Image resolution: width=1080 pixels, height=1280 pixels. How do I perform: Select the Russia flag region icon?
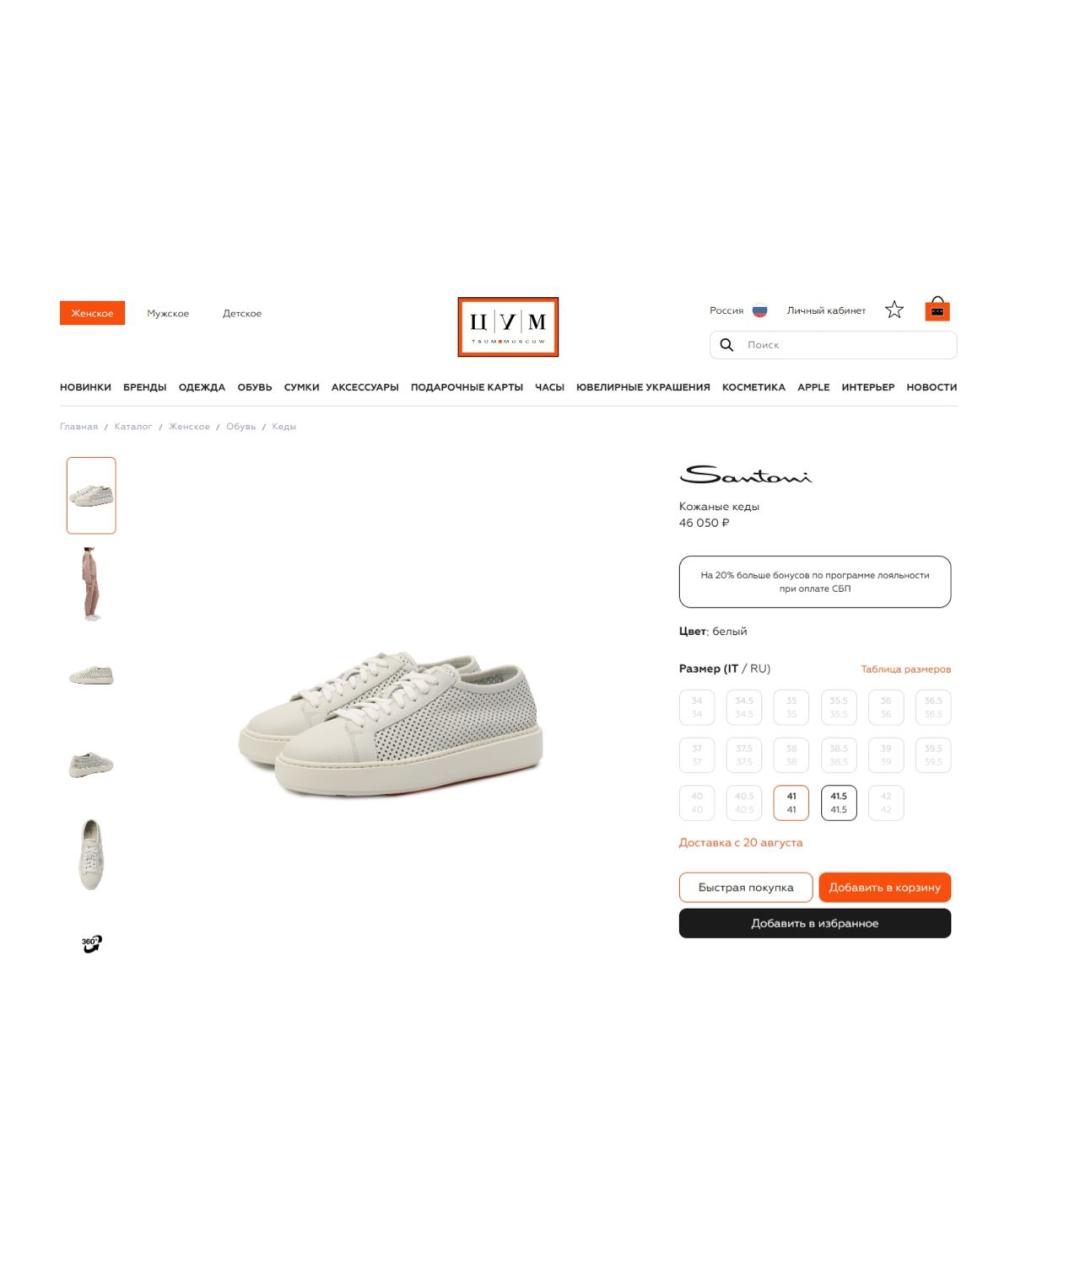click(x=760, y=311)
